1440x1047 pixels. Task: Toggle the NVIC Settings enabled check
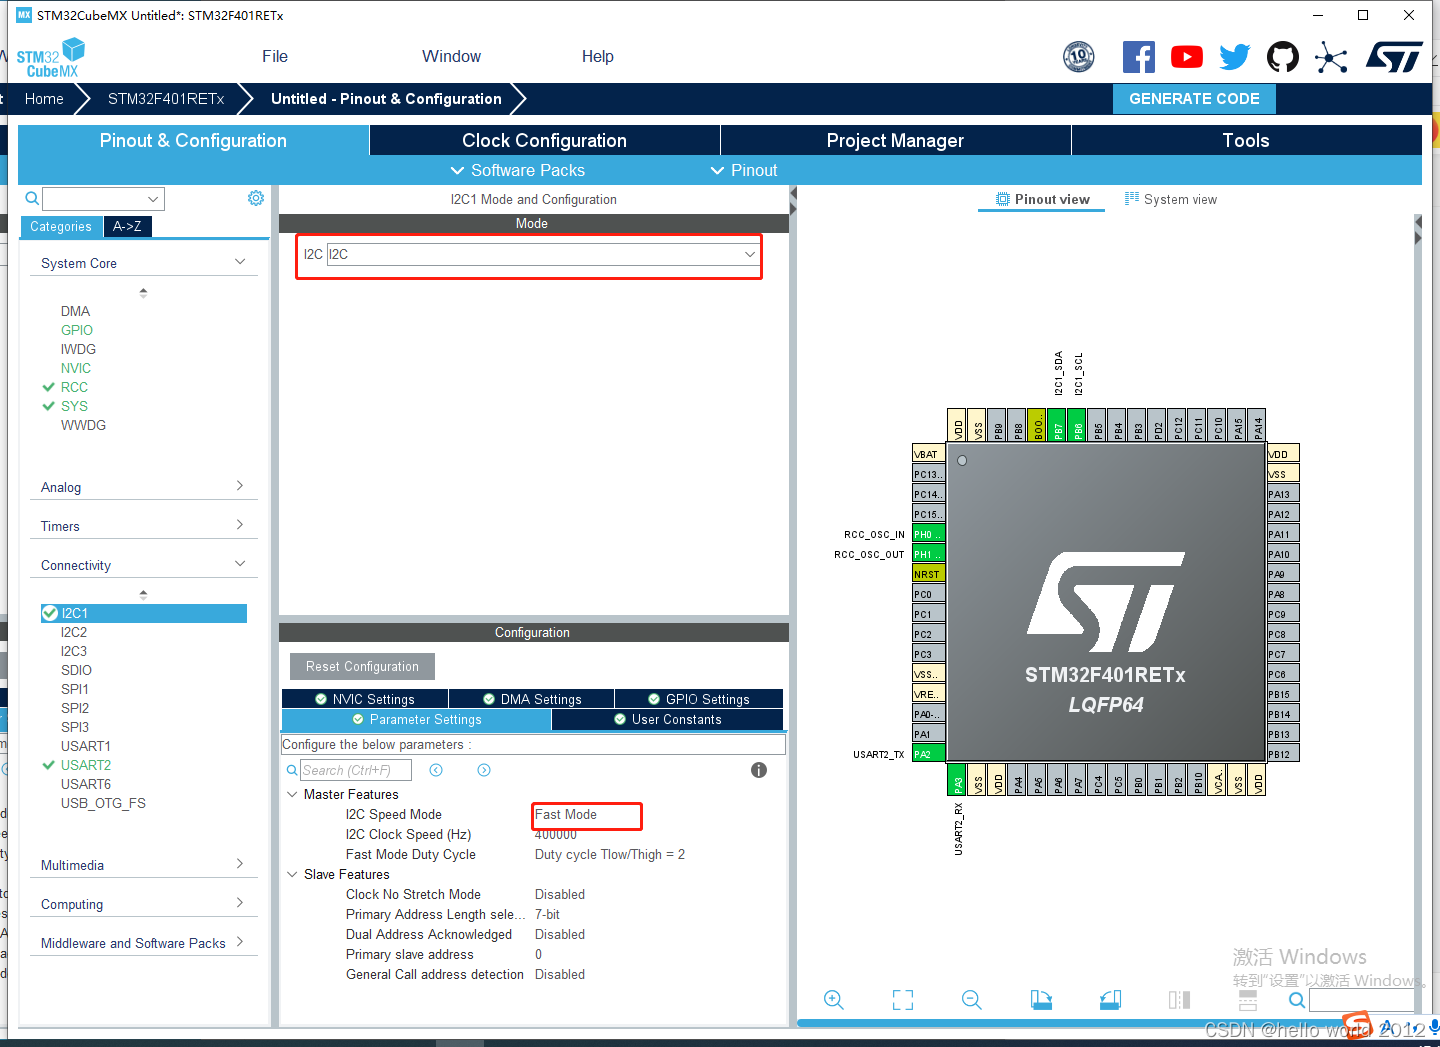[320, 698]
